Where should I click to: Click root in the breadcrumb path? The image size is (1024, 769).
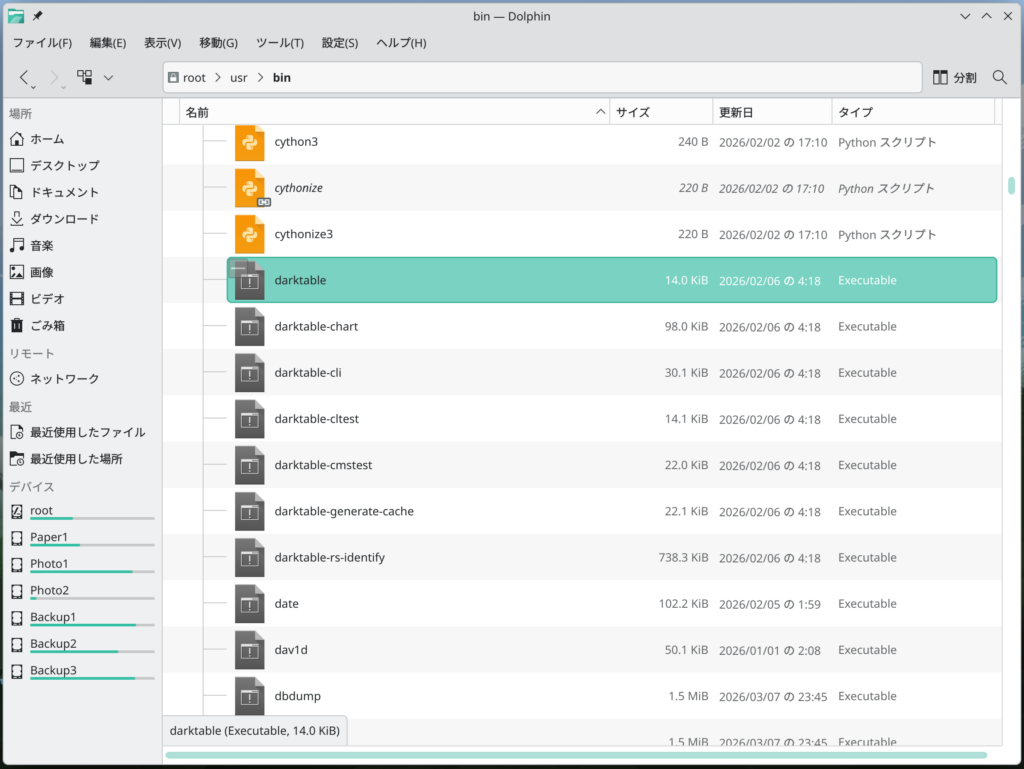coord(193,78)
